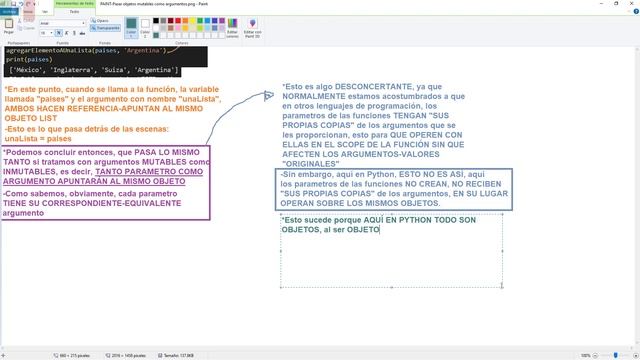Select the Transparente background option

coord(105,28)
